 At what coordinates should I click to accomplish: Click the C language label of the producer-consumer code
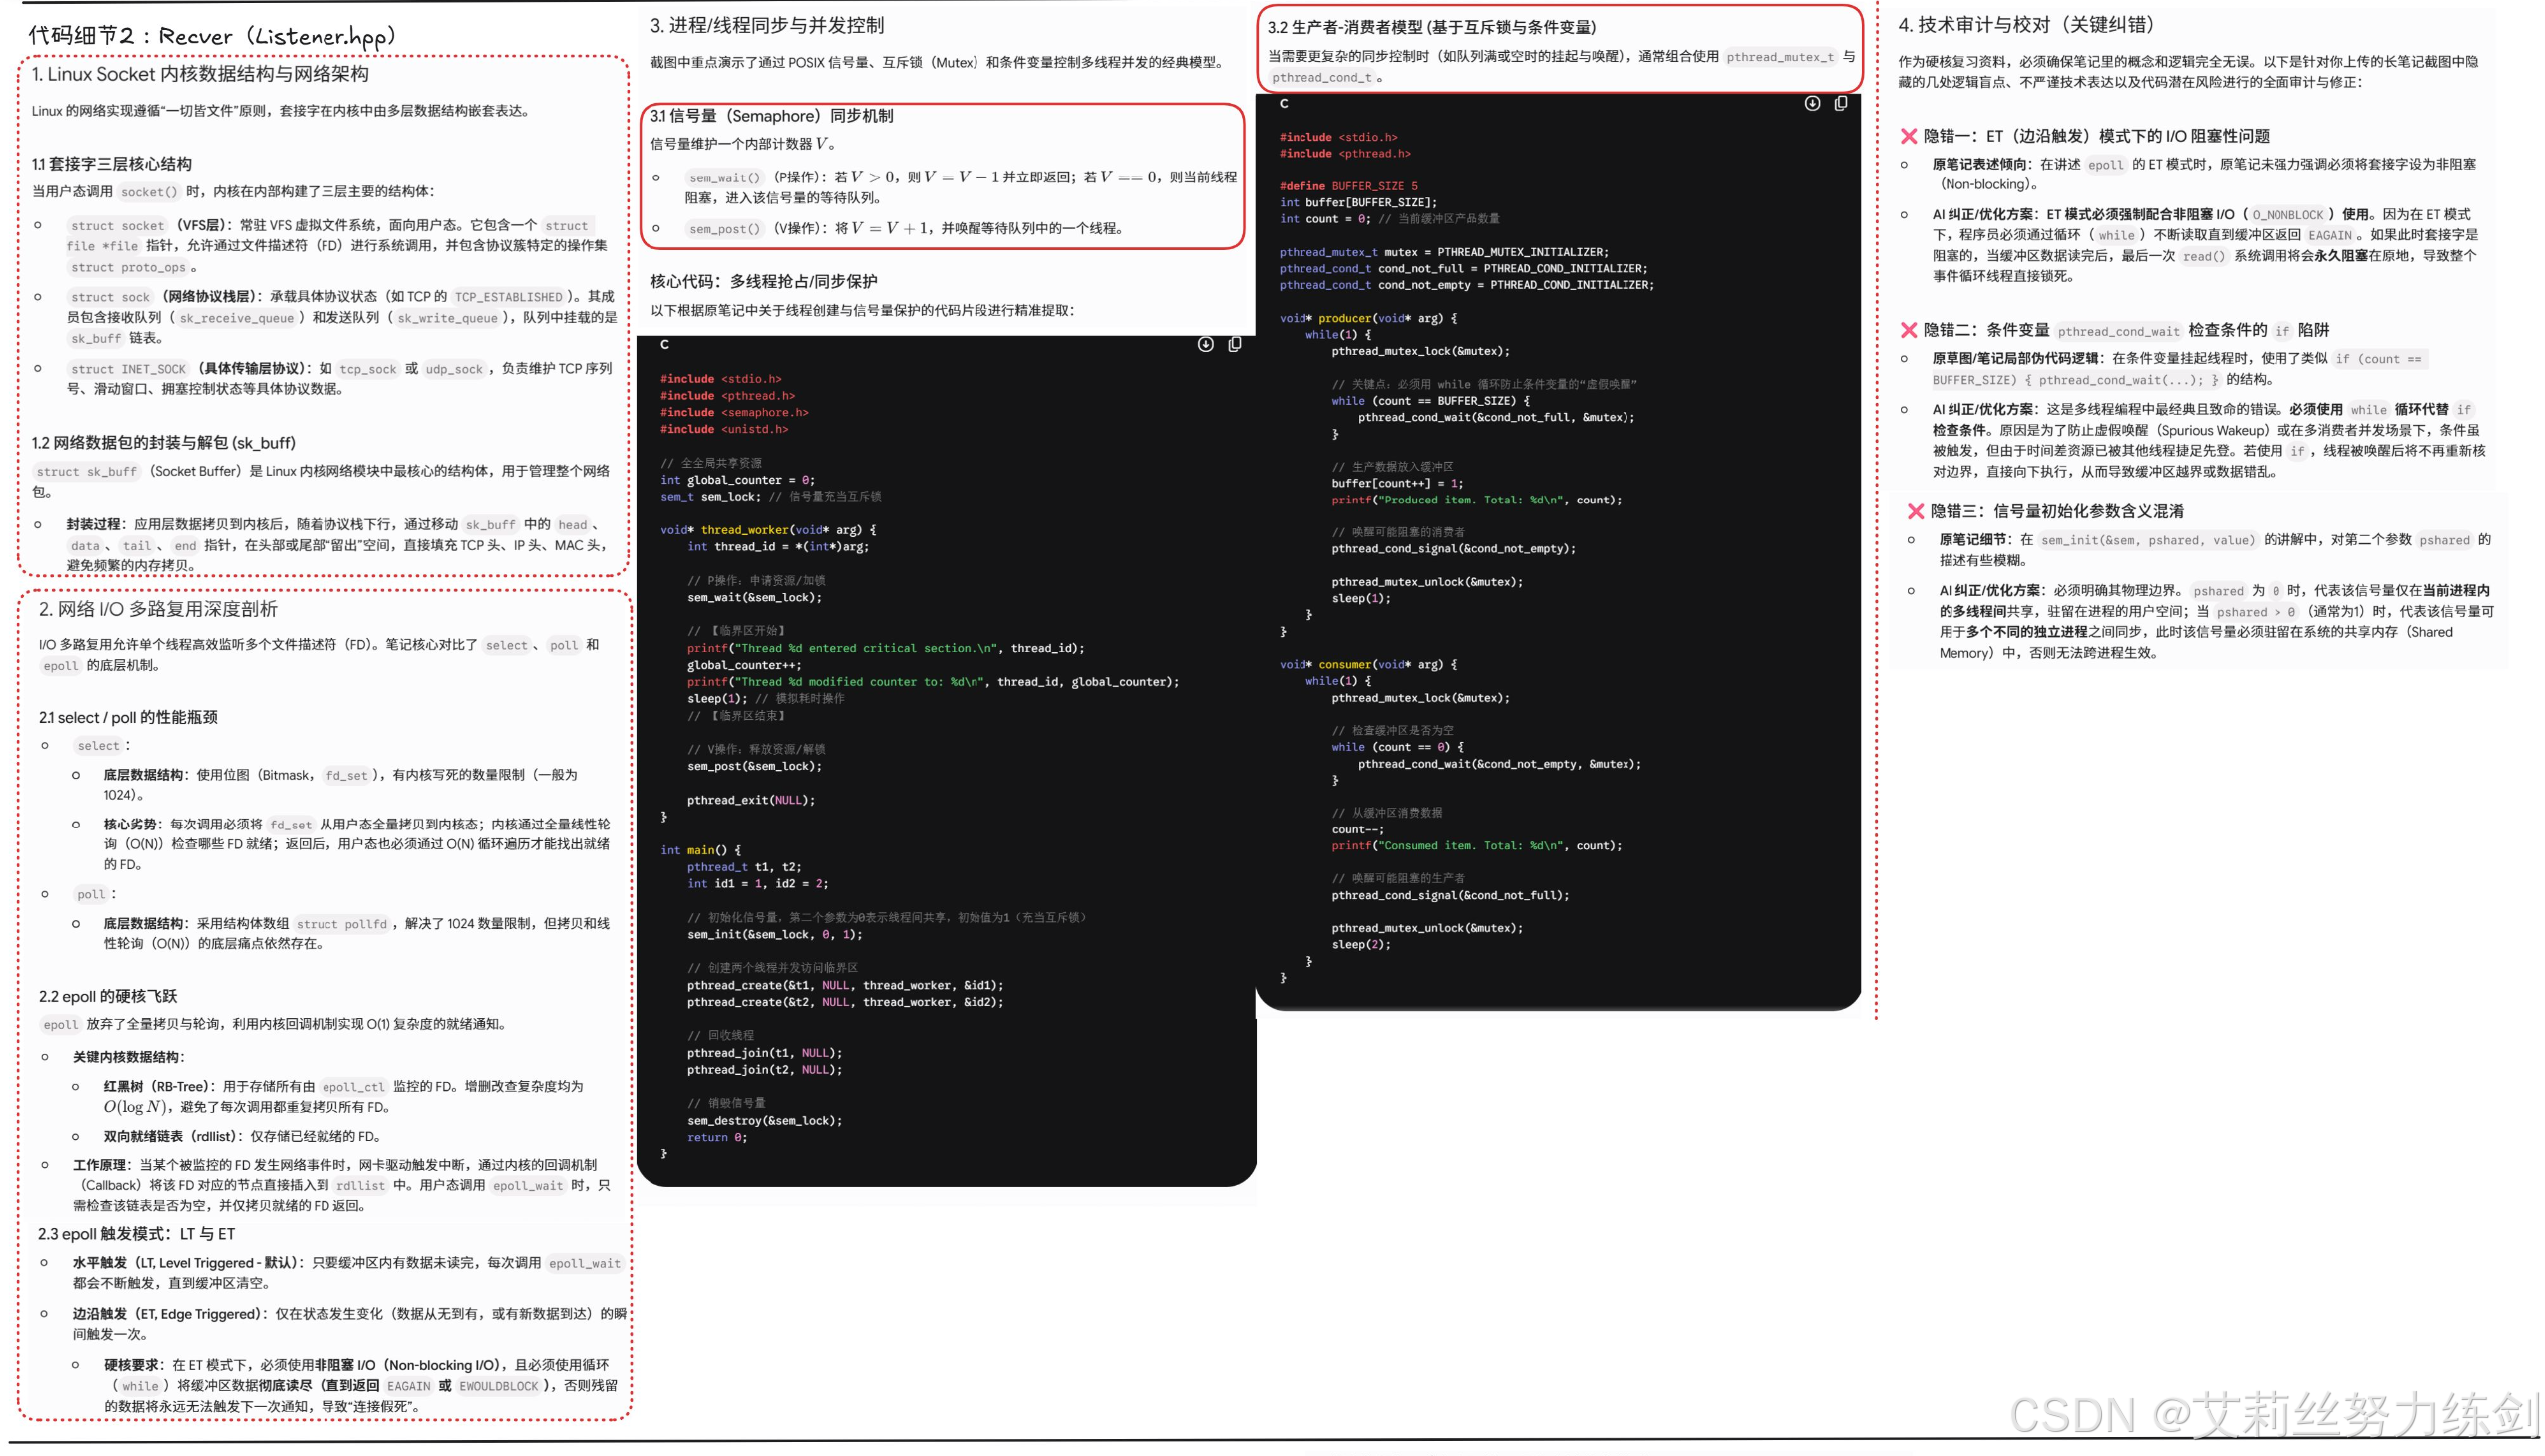coord(1284,103)
